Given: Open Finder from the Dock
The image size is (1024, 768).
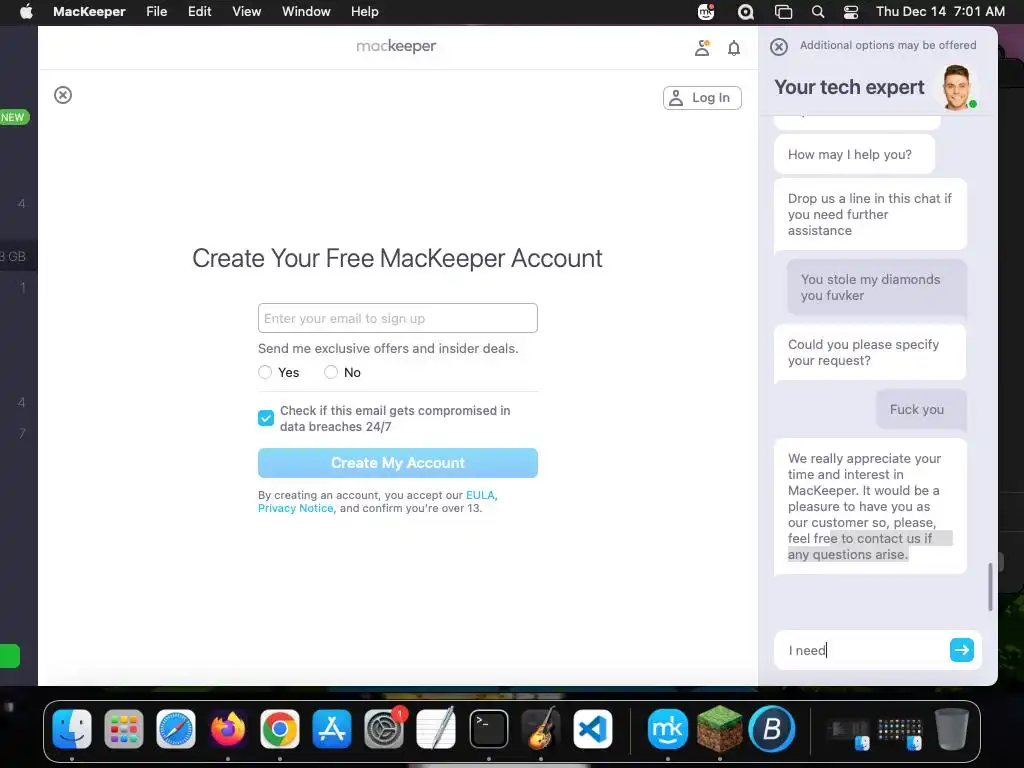Looking at the screenshot, I should point(72,729).
